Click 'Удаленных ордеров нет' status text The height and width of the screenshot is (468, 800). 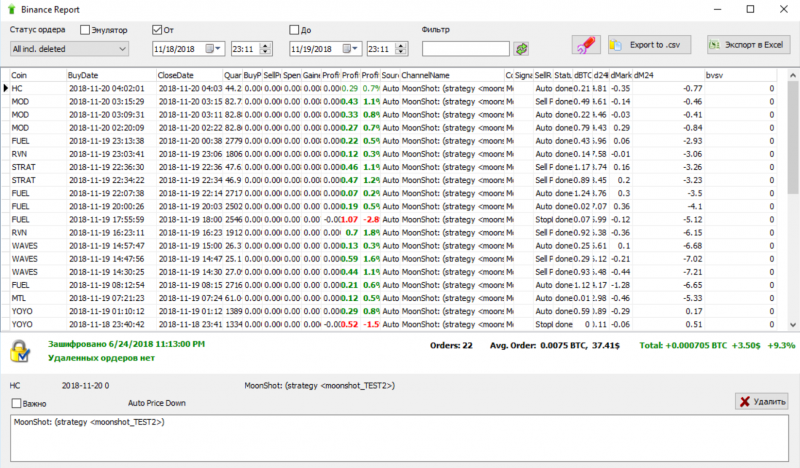[x=101, y=358]
